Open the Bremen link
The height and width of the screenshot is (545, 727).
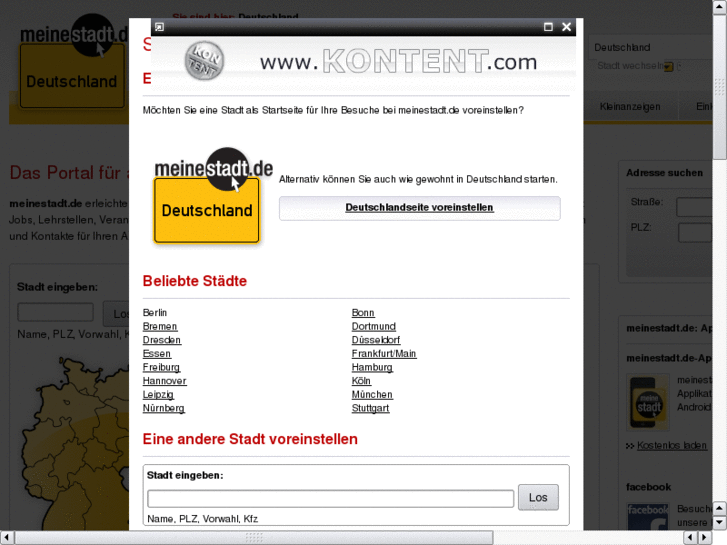pos(160,327)
